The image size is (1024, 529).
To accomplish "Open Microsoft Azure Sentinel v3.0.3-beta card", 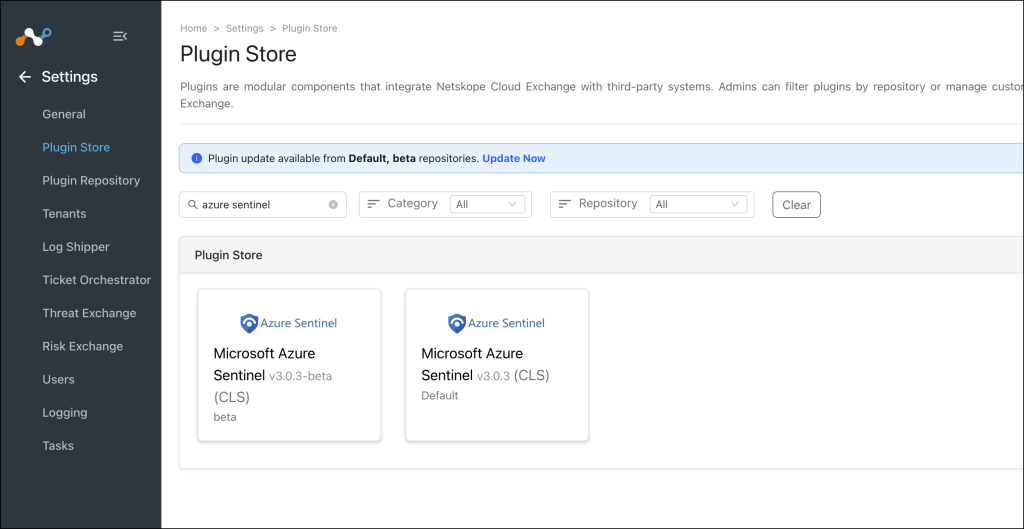I will [289, 365].
